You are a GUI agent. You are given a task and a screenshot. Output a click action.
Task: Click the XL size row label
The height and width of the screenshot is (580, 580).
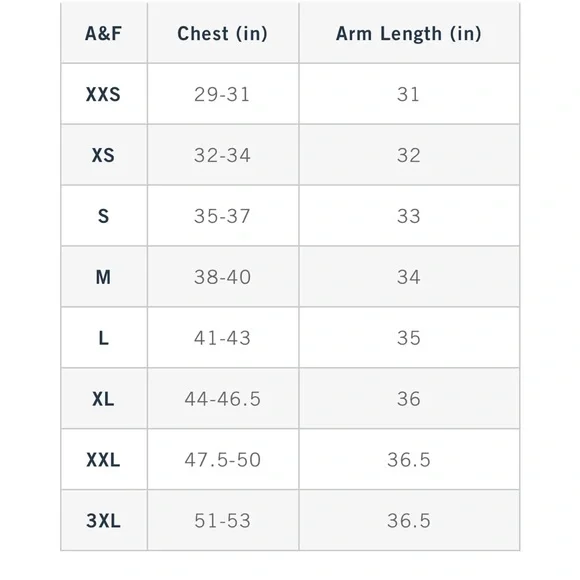click(103, 399)
